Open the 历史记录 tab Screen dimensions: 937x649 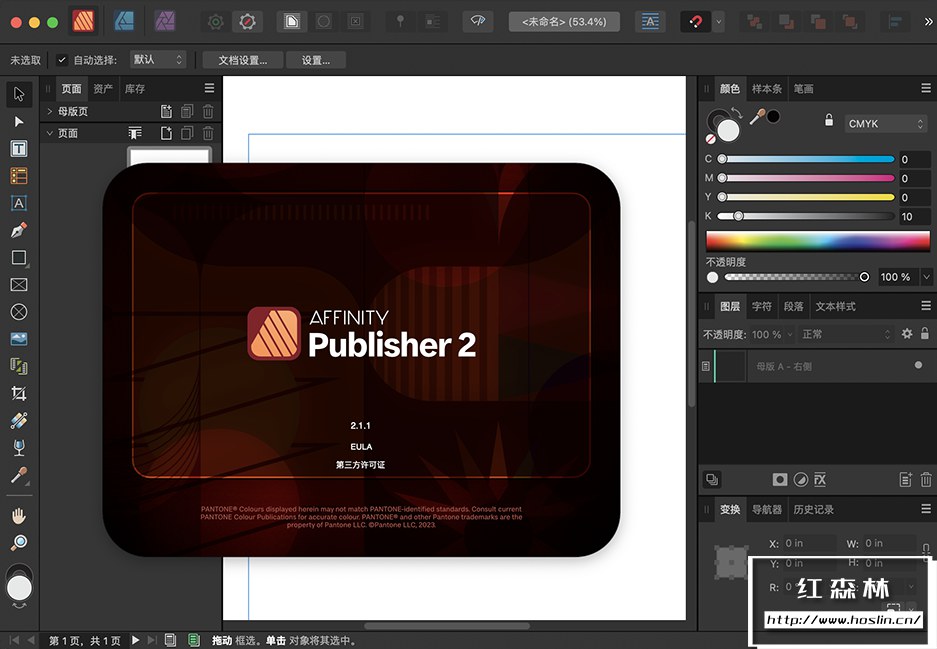pos(812,509)
